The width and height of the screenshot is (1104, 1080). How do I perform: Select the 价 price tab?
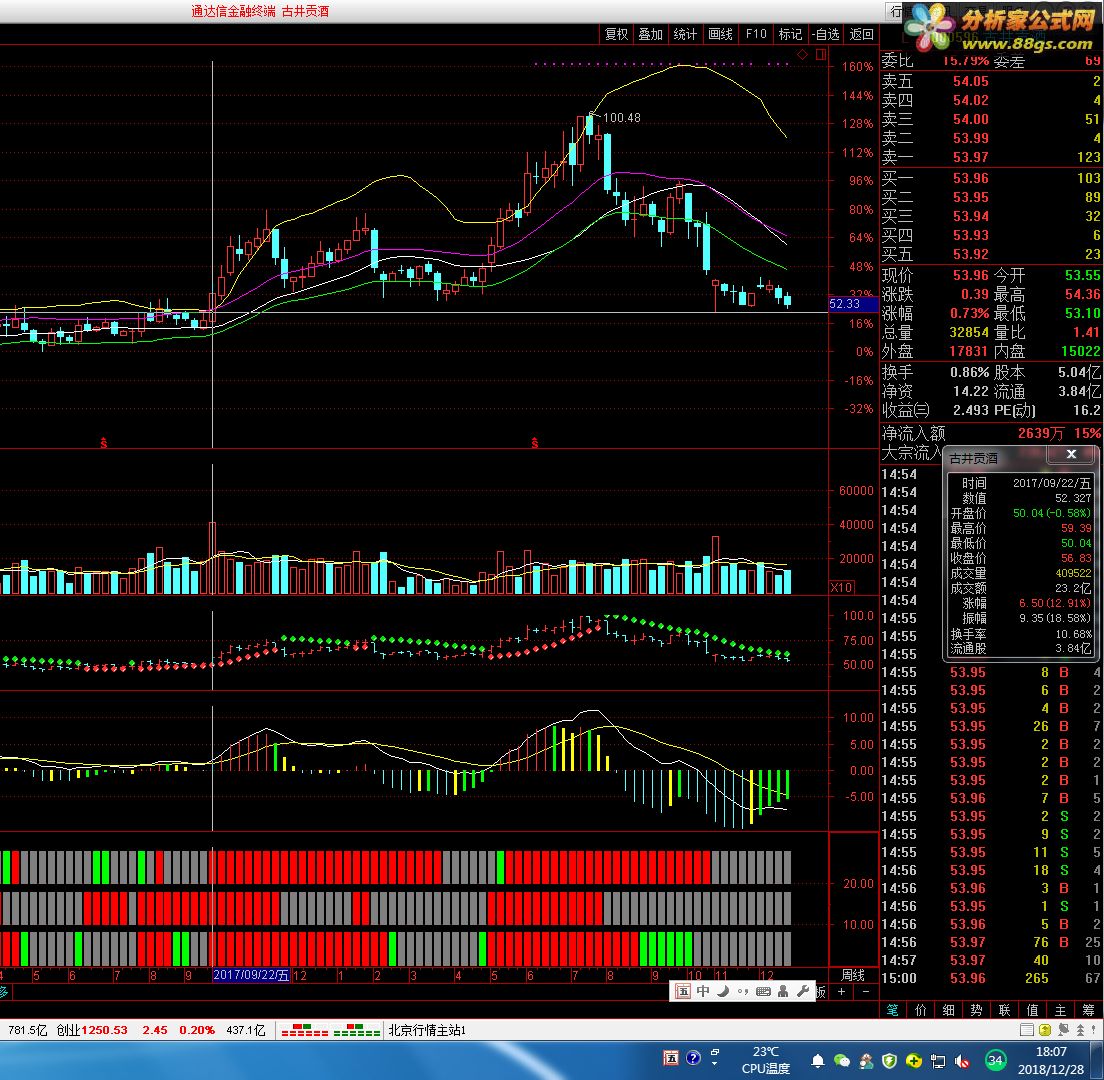pyautogui.click(x=920, y=1010)
